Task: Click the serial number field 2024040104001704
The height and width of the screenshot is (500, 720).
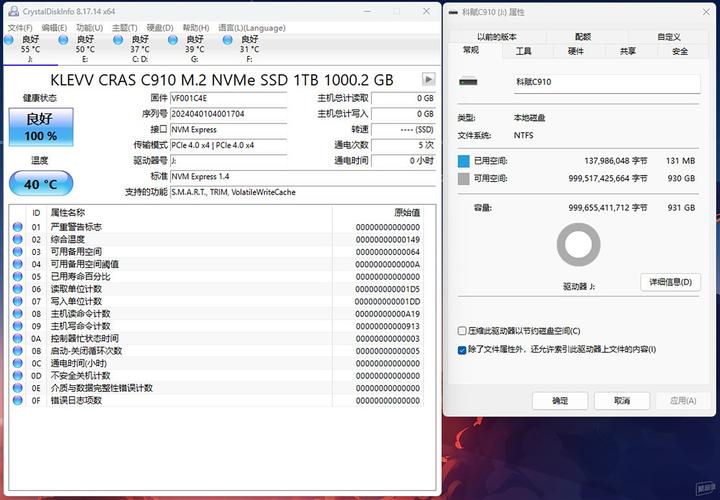Action: [x=228, y=114]
